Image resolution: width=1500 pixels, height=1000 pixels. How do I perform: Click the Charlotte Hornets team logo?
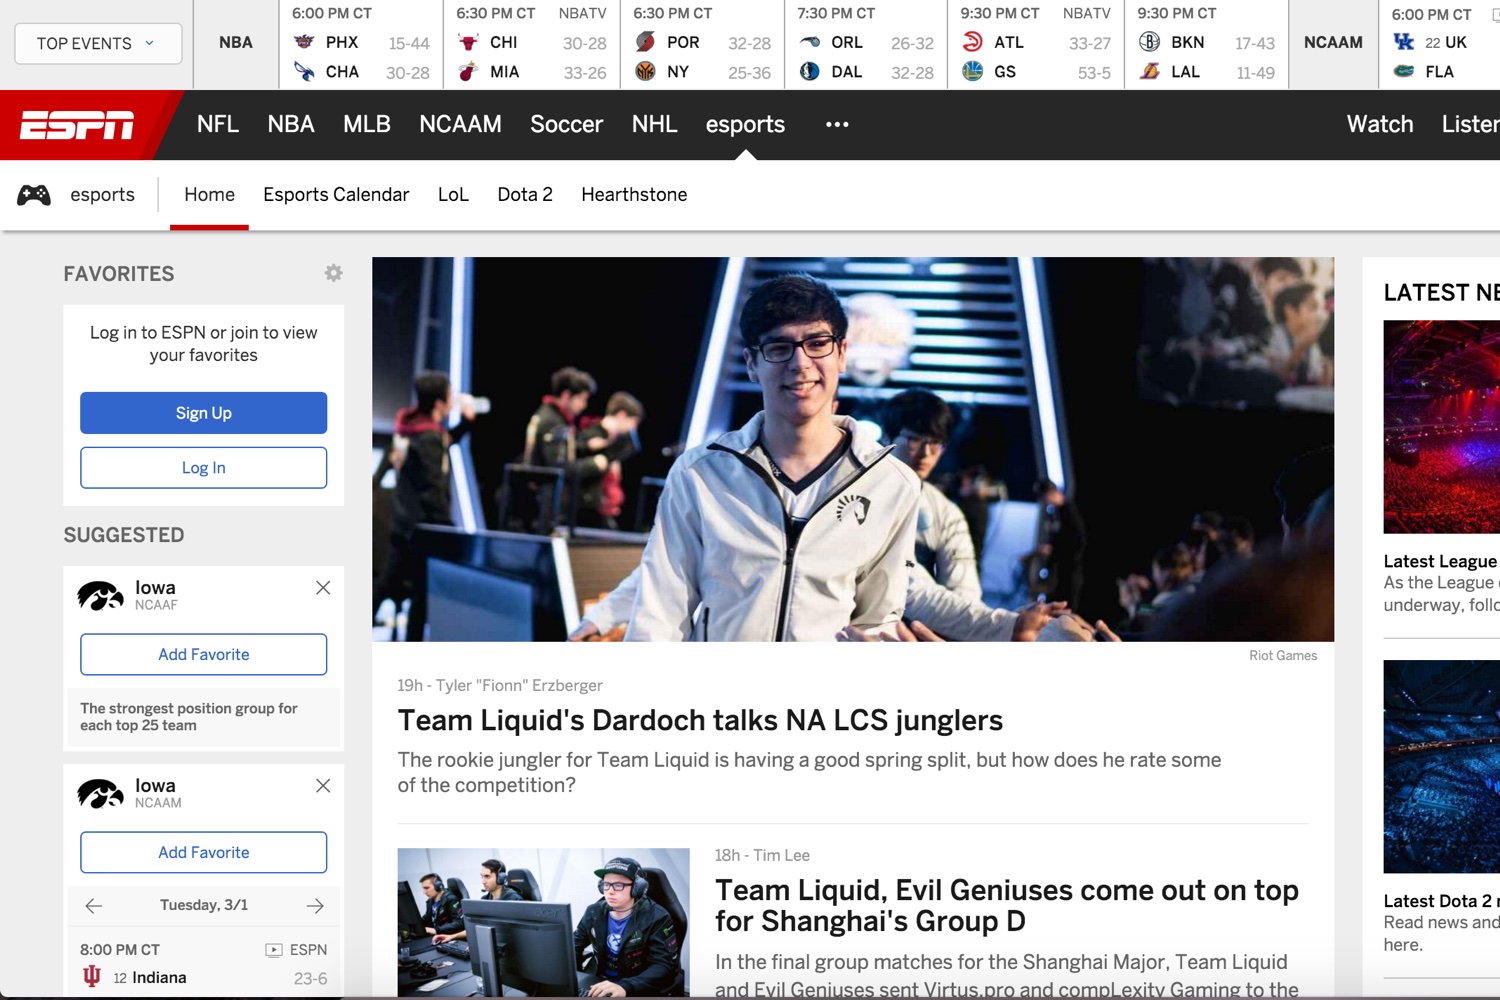tap(304, 71)
